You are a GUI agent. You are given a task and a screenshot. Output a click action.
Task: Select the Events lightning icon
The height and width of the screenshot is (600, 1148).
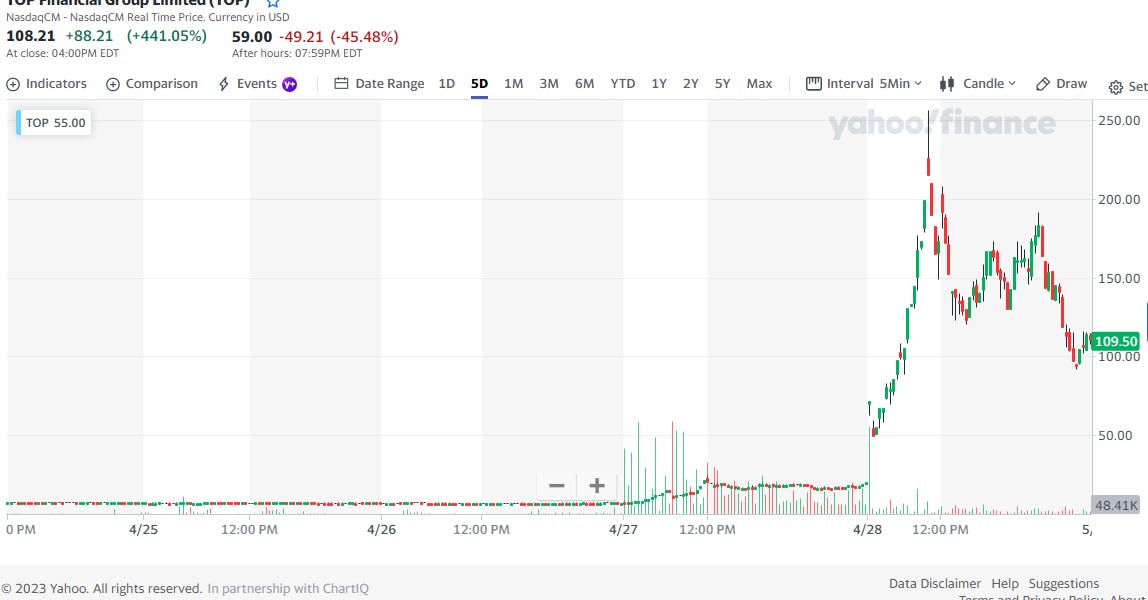click(222, 84)
